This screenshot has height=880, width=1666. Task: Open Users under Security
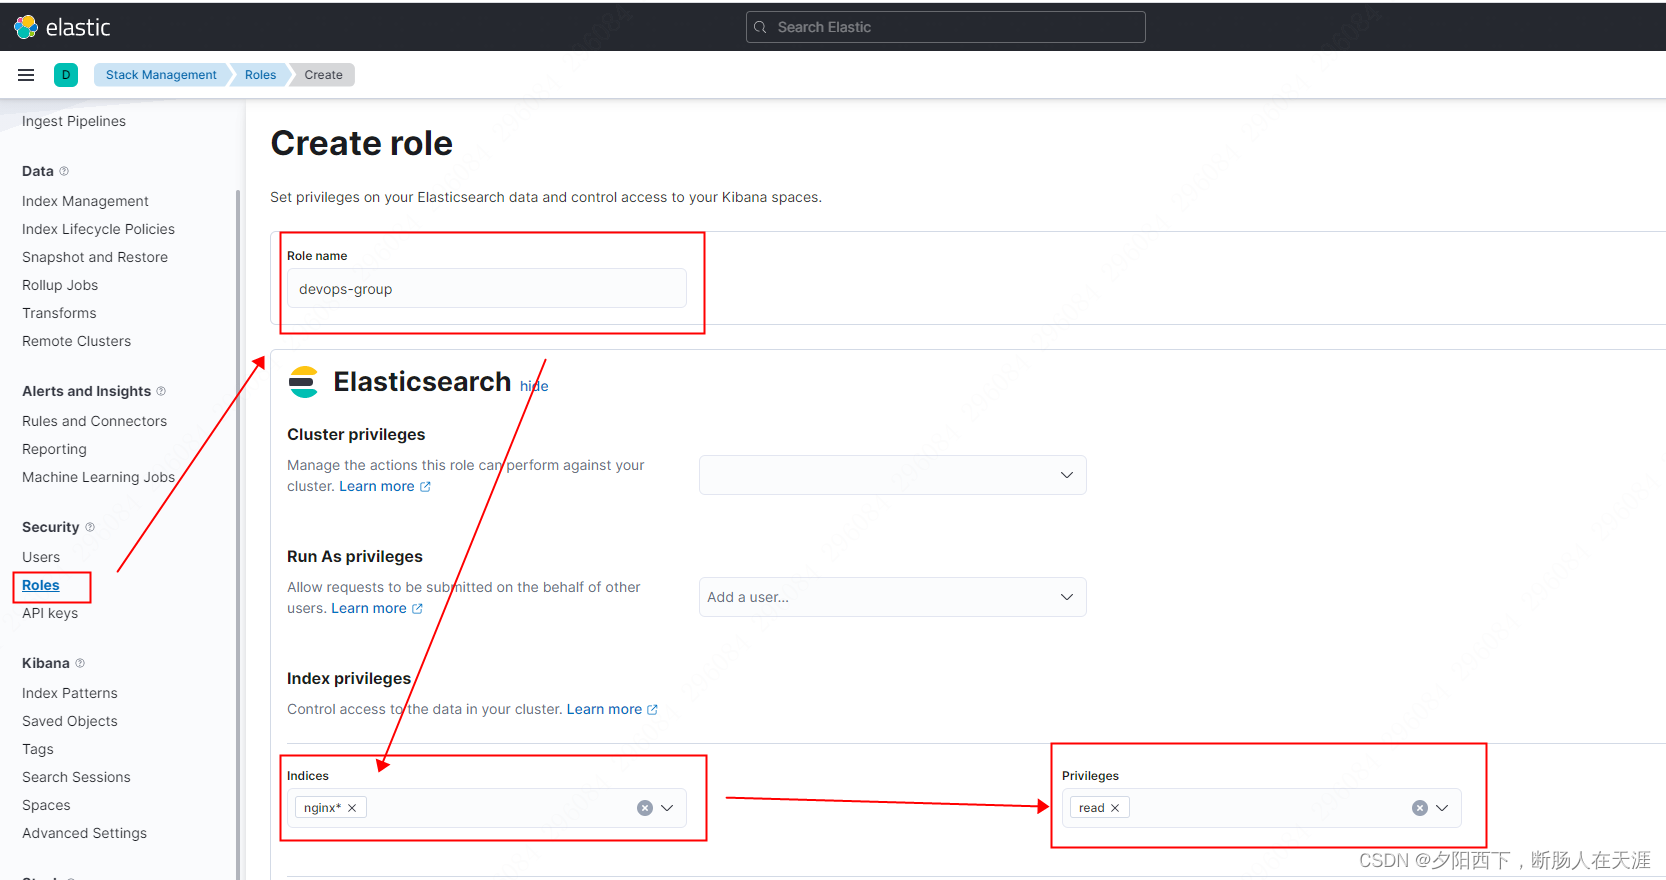click(41, 557)
